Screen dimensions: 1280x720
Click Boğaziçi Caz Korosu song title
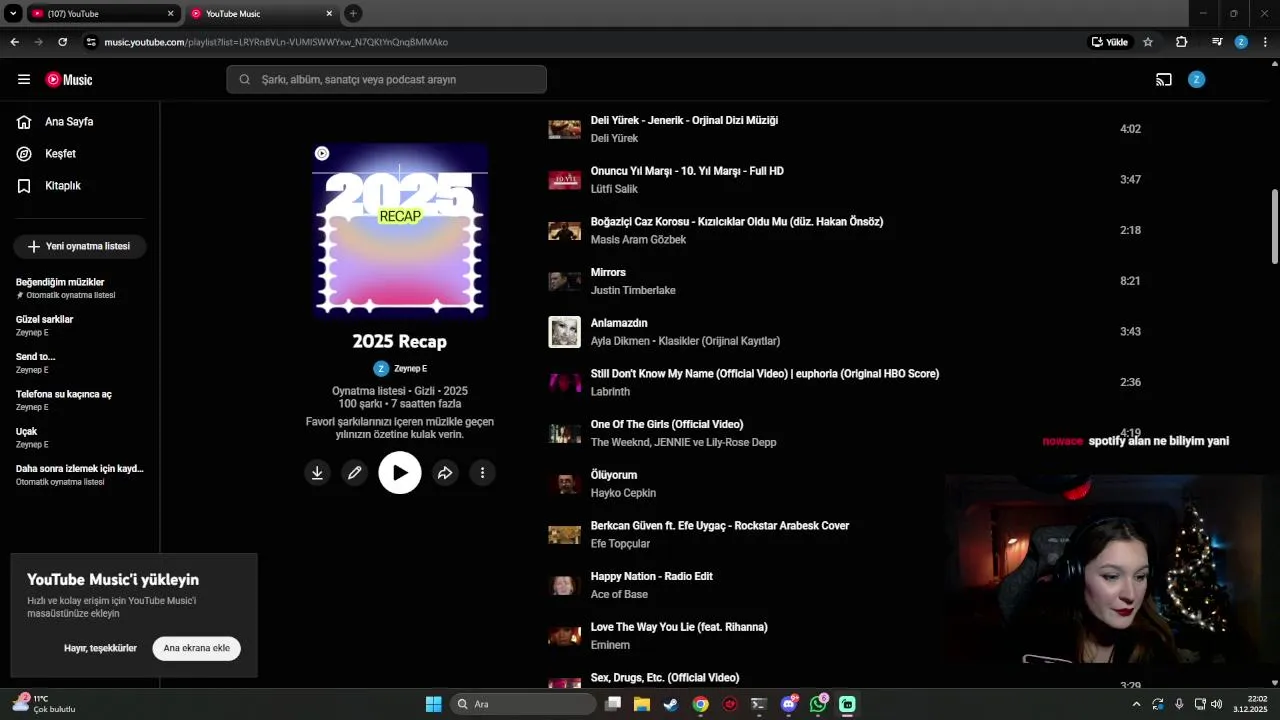tap(737, 222)
